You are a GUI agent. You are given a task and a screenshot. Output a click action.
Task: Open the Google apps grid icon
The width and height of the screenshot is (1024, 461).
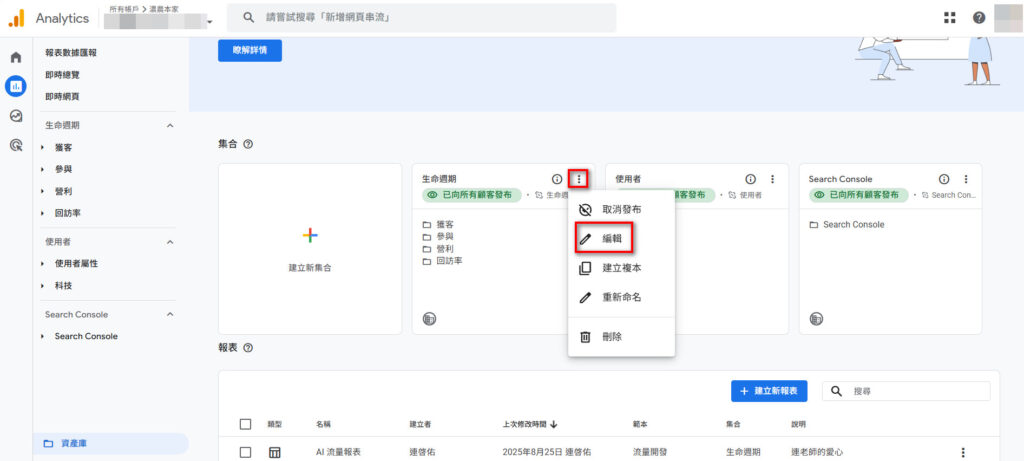click(949, 18)
